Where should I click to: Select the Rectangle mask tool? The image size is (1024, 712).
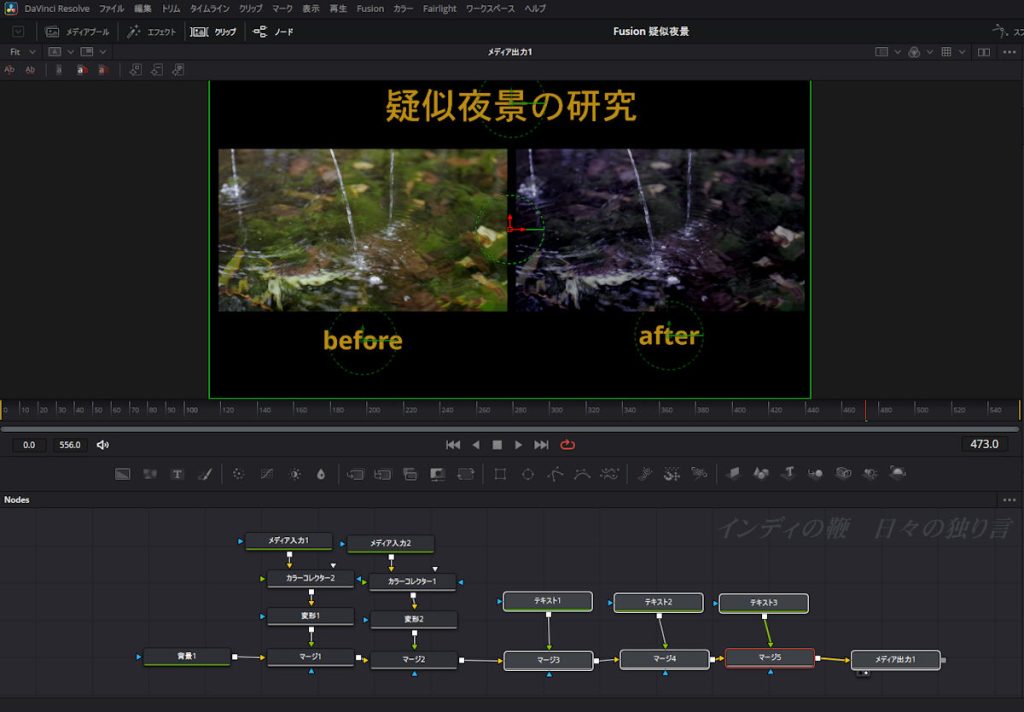coord(500,474)
